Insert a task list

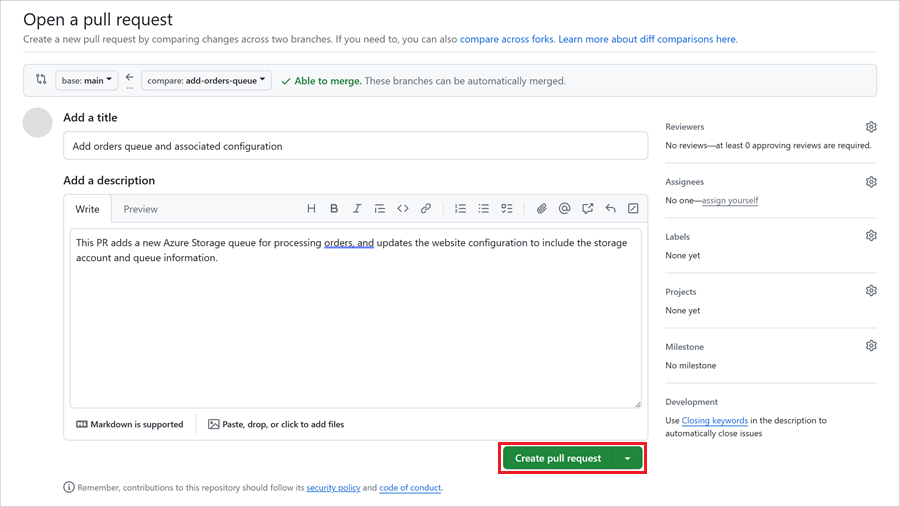(507, 208)
